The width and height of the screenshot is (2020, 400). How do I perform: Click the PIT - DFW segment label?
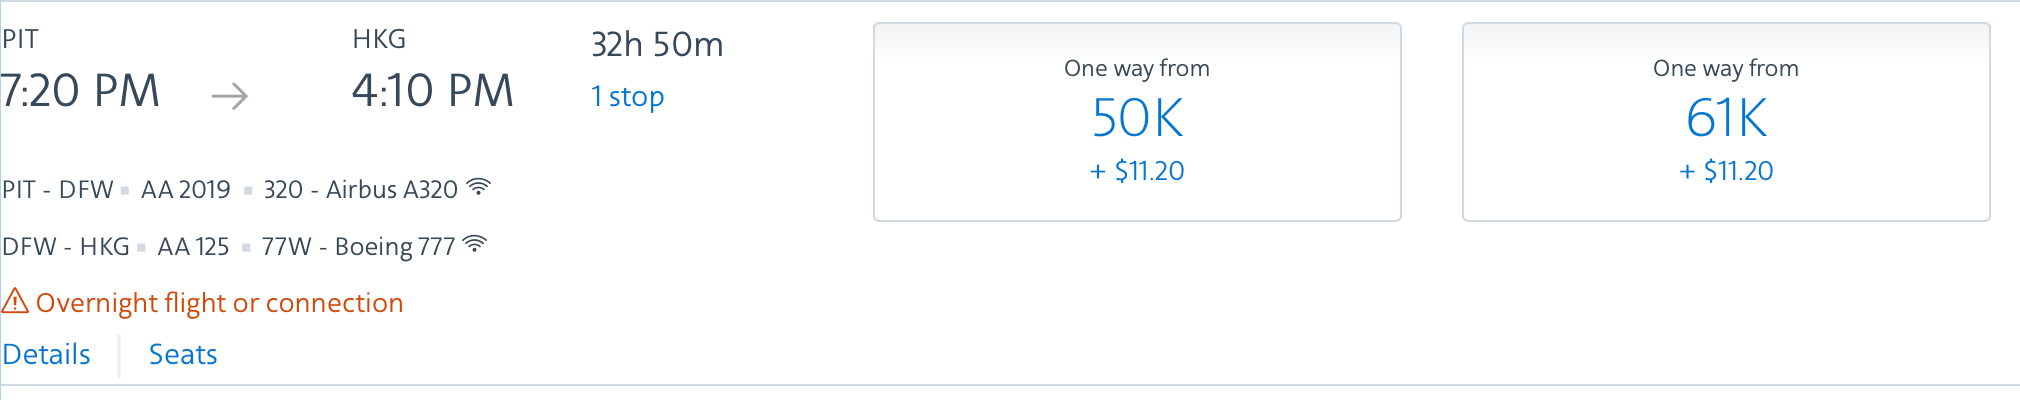click(x=58, y=190)
